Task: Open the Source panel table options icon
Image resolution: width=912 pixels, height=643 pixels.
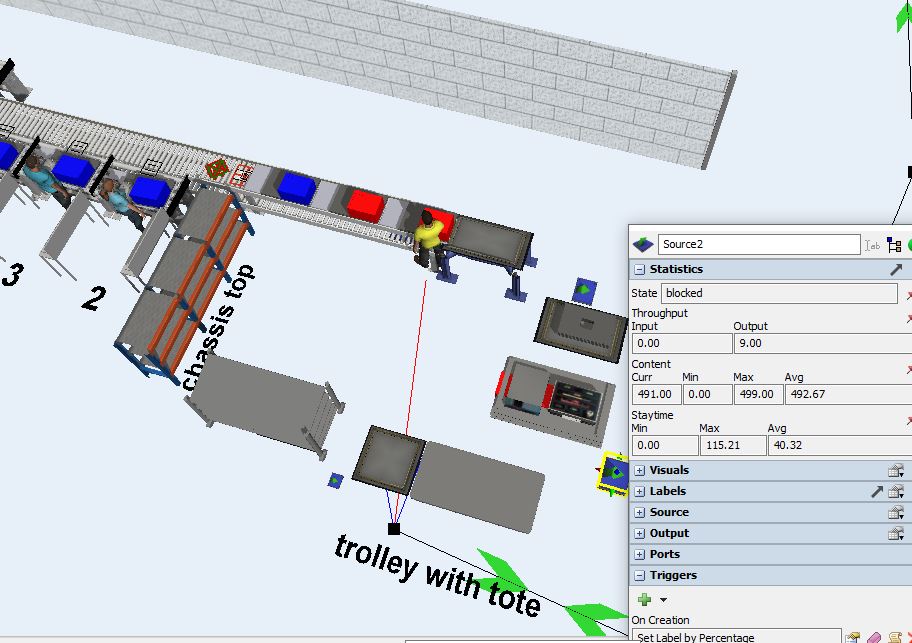Action: [896, 512]
